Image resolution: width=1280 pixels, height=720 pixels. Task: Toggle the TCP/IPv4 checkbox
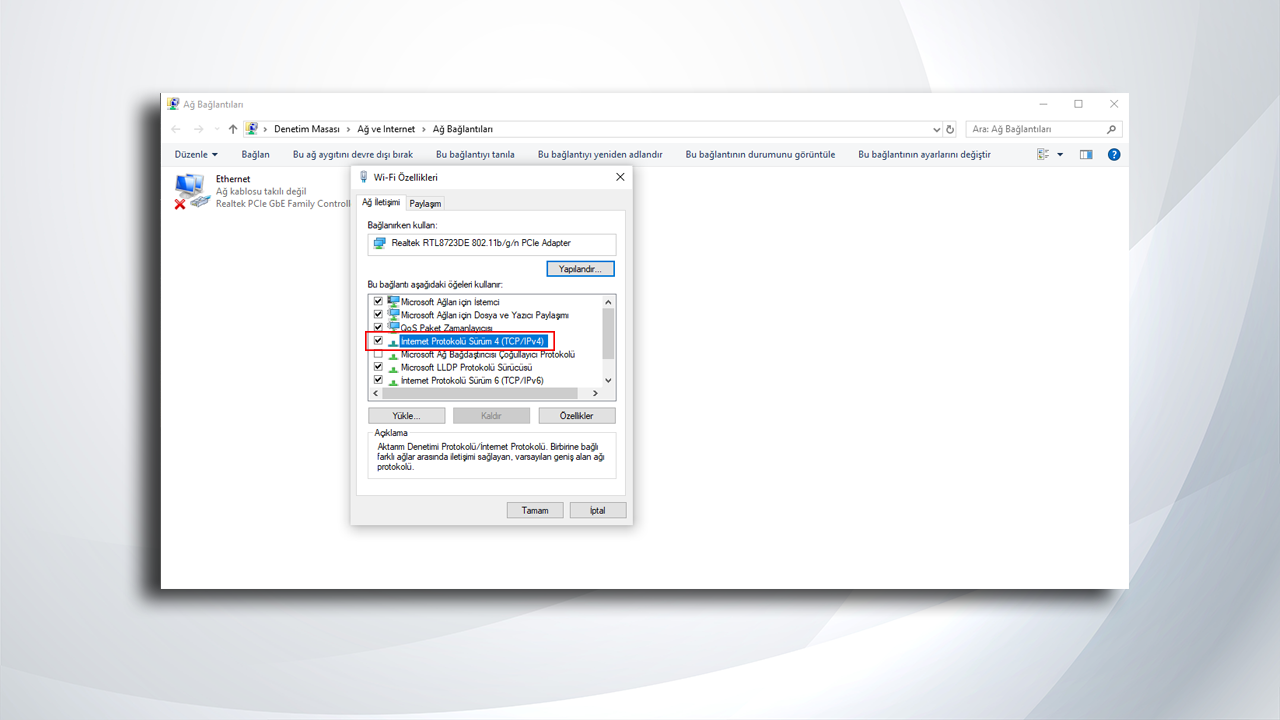point(378,341)
